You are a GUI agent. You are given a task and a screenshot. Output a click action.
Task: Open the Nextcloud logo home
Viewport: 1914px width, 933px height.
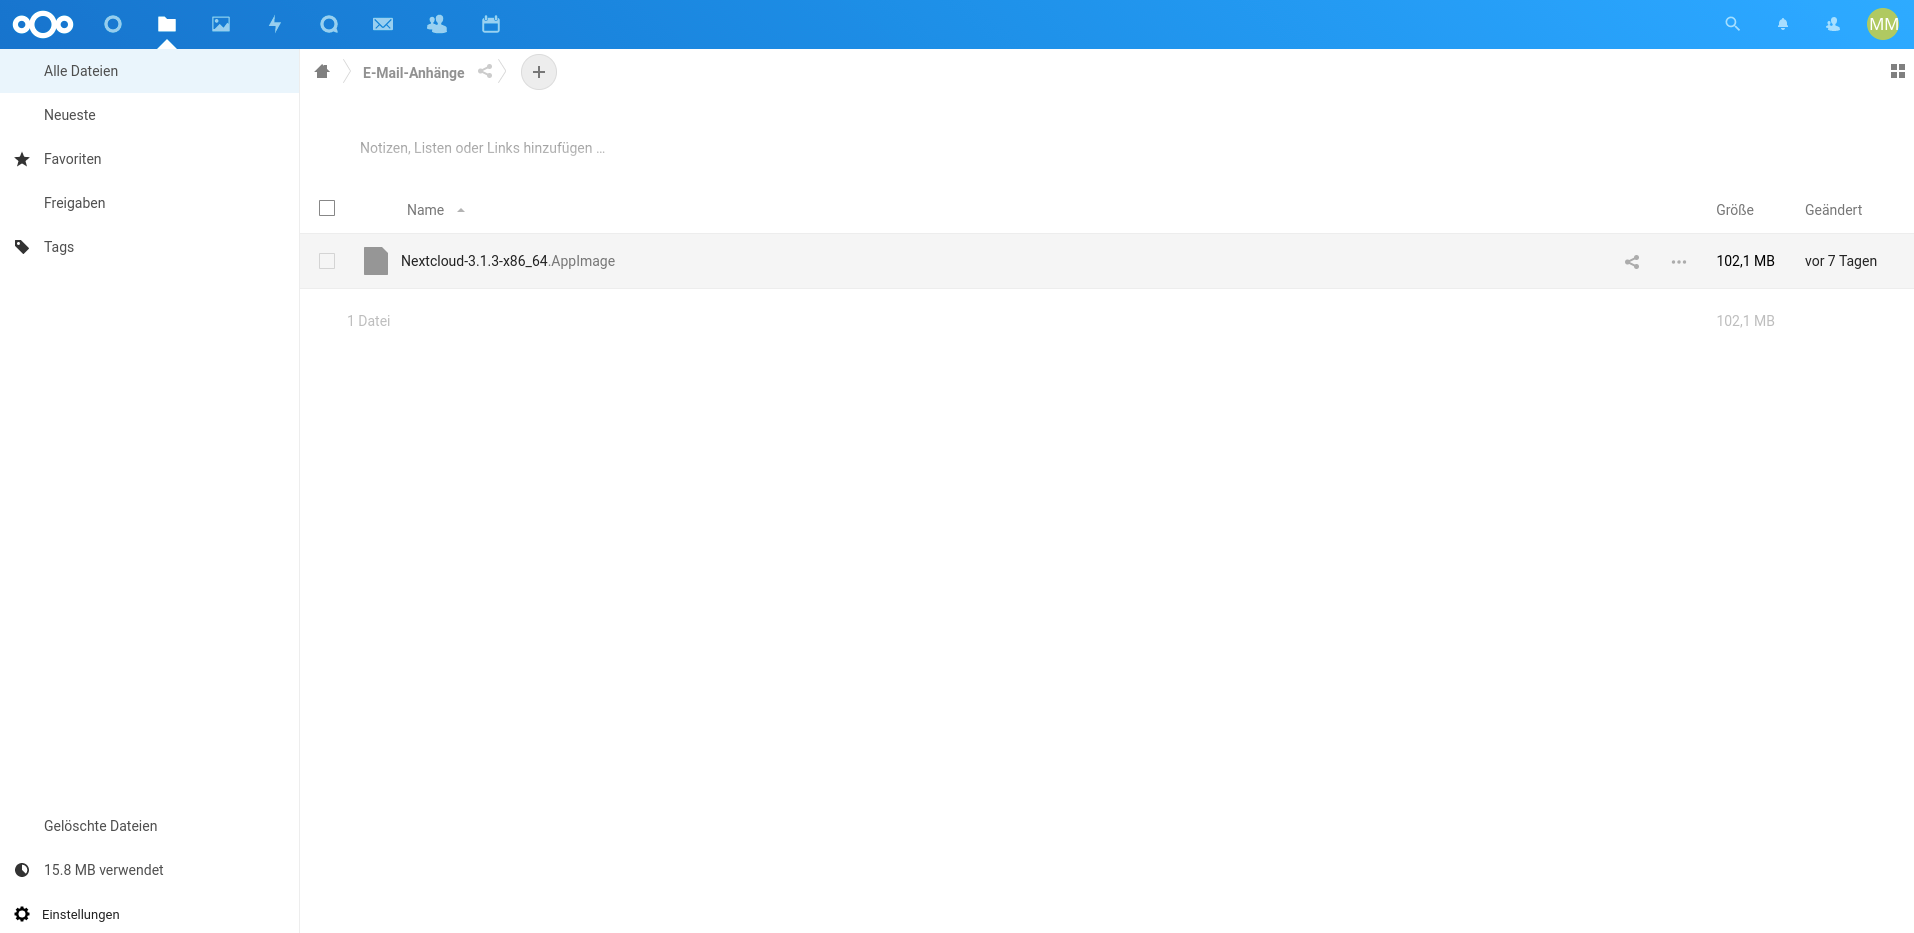[43, 24]
